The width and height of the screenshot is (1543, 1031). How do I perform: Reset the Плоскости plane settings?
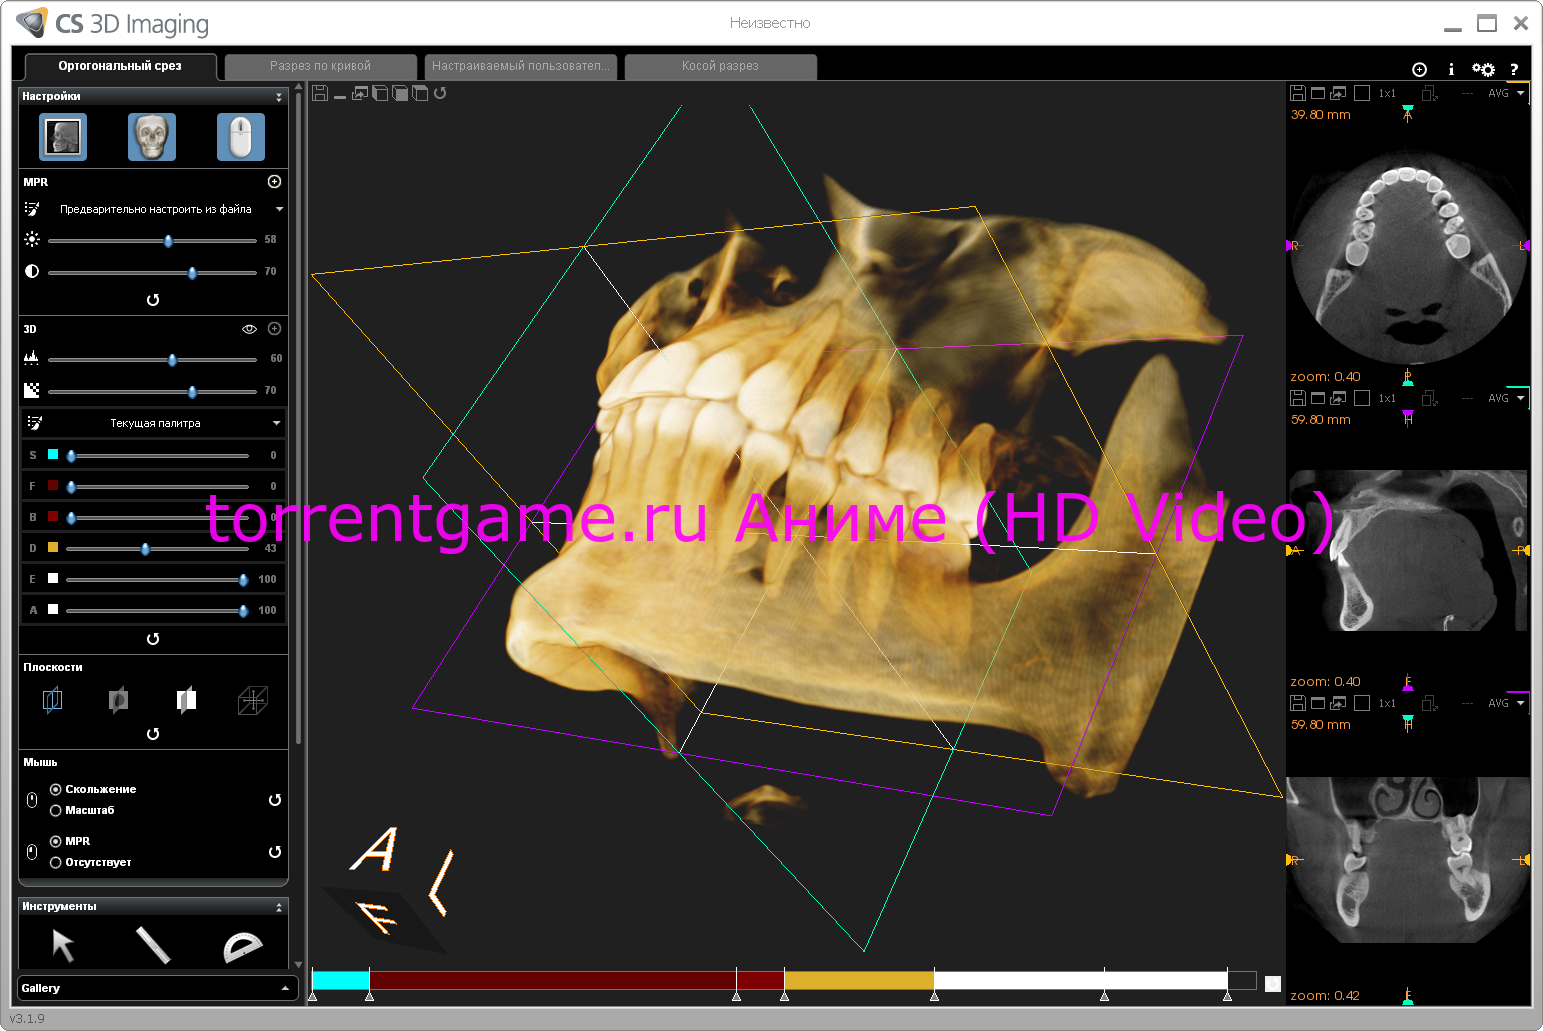click(153, 734)
